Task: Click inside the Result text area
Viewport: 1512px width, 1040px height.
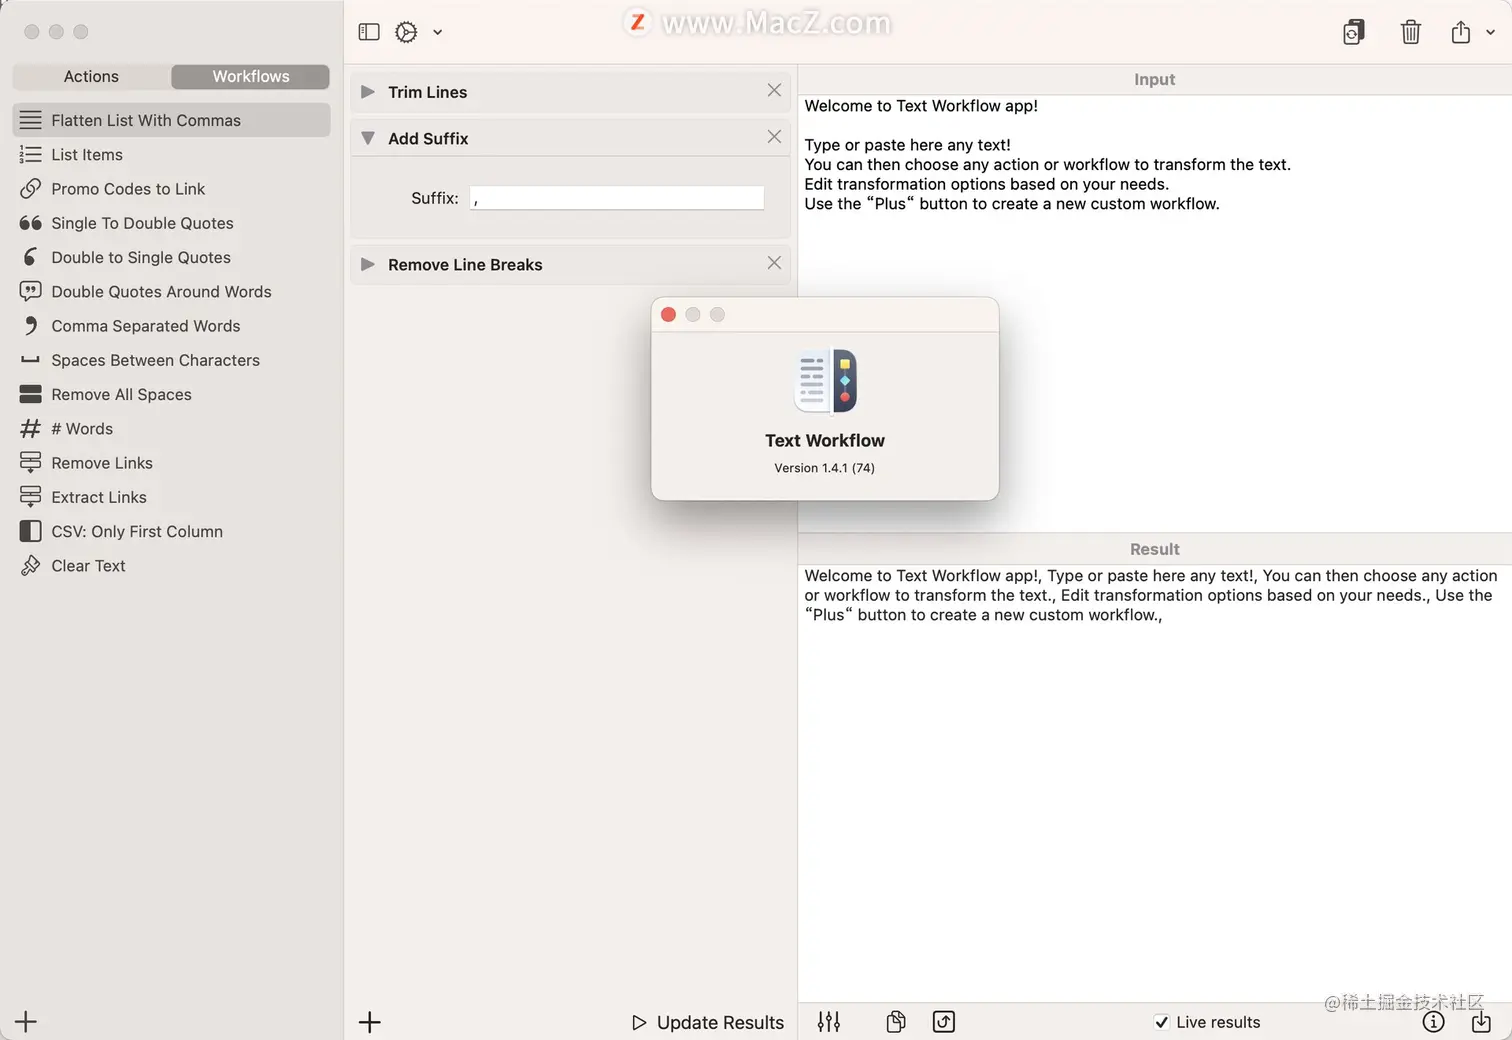Action: tap(1155, 783)
